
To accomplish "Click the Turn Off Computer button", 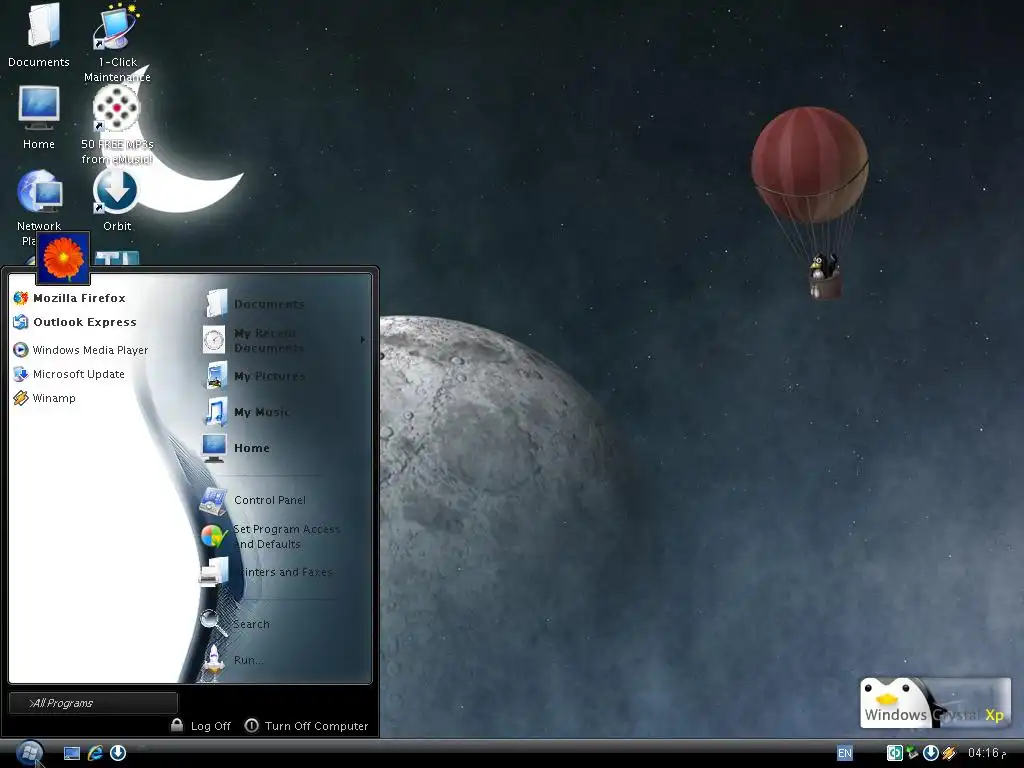I will (x=306, y=726).
